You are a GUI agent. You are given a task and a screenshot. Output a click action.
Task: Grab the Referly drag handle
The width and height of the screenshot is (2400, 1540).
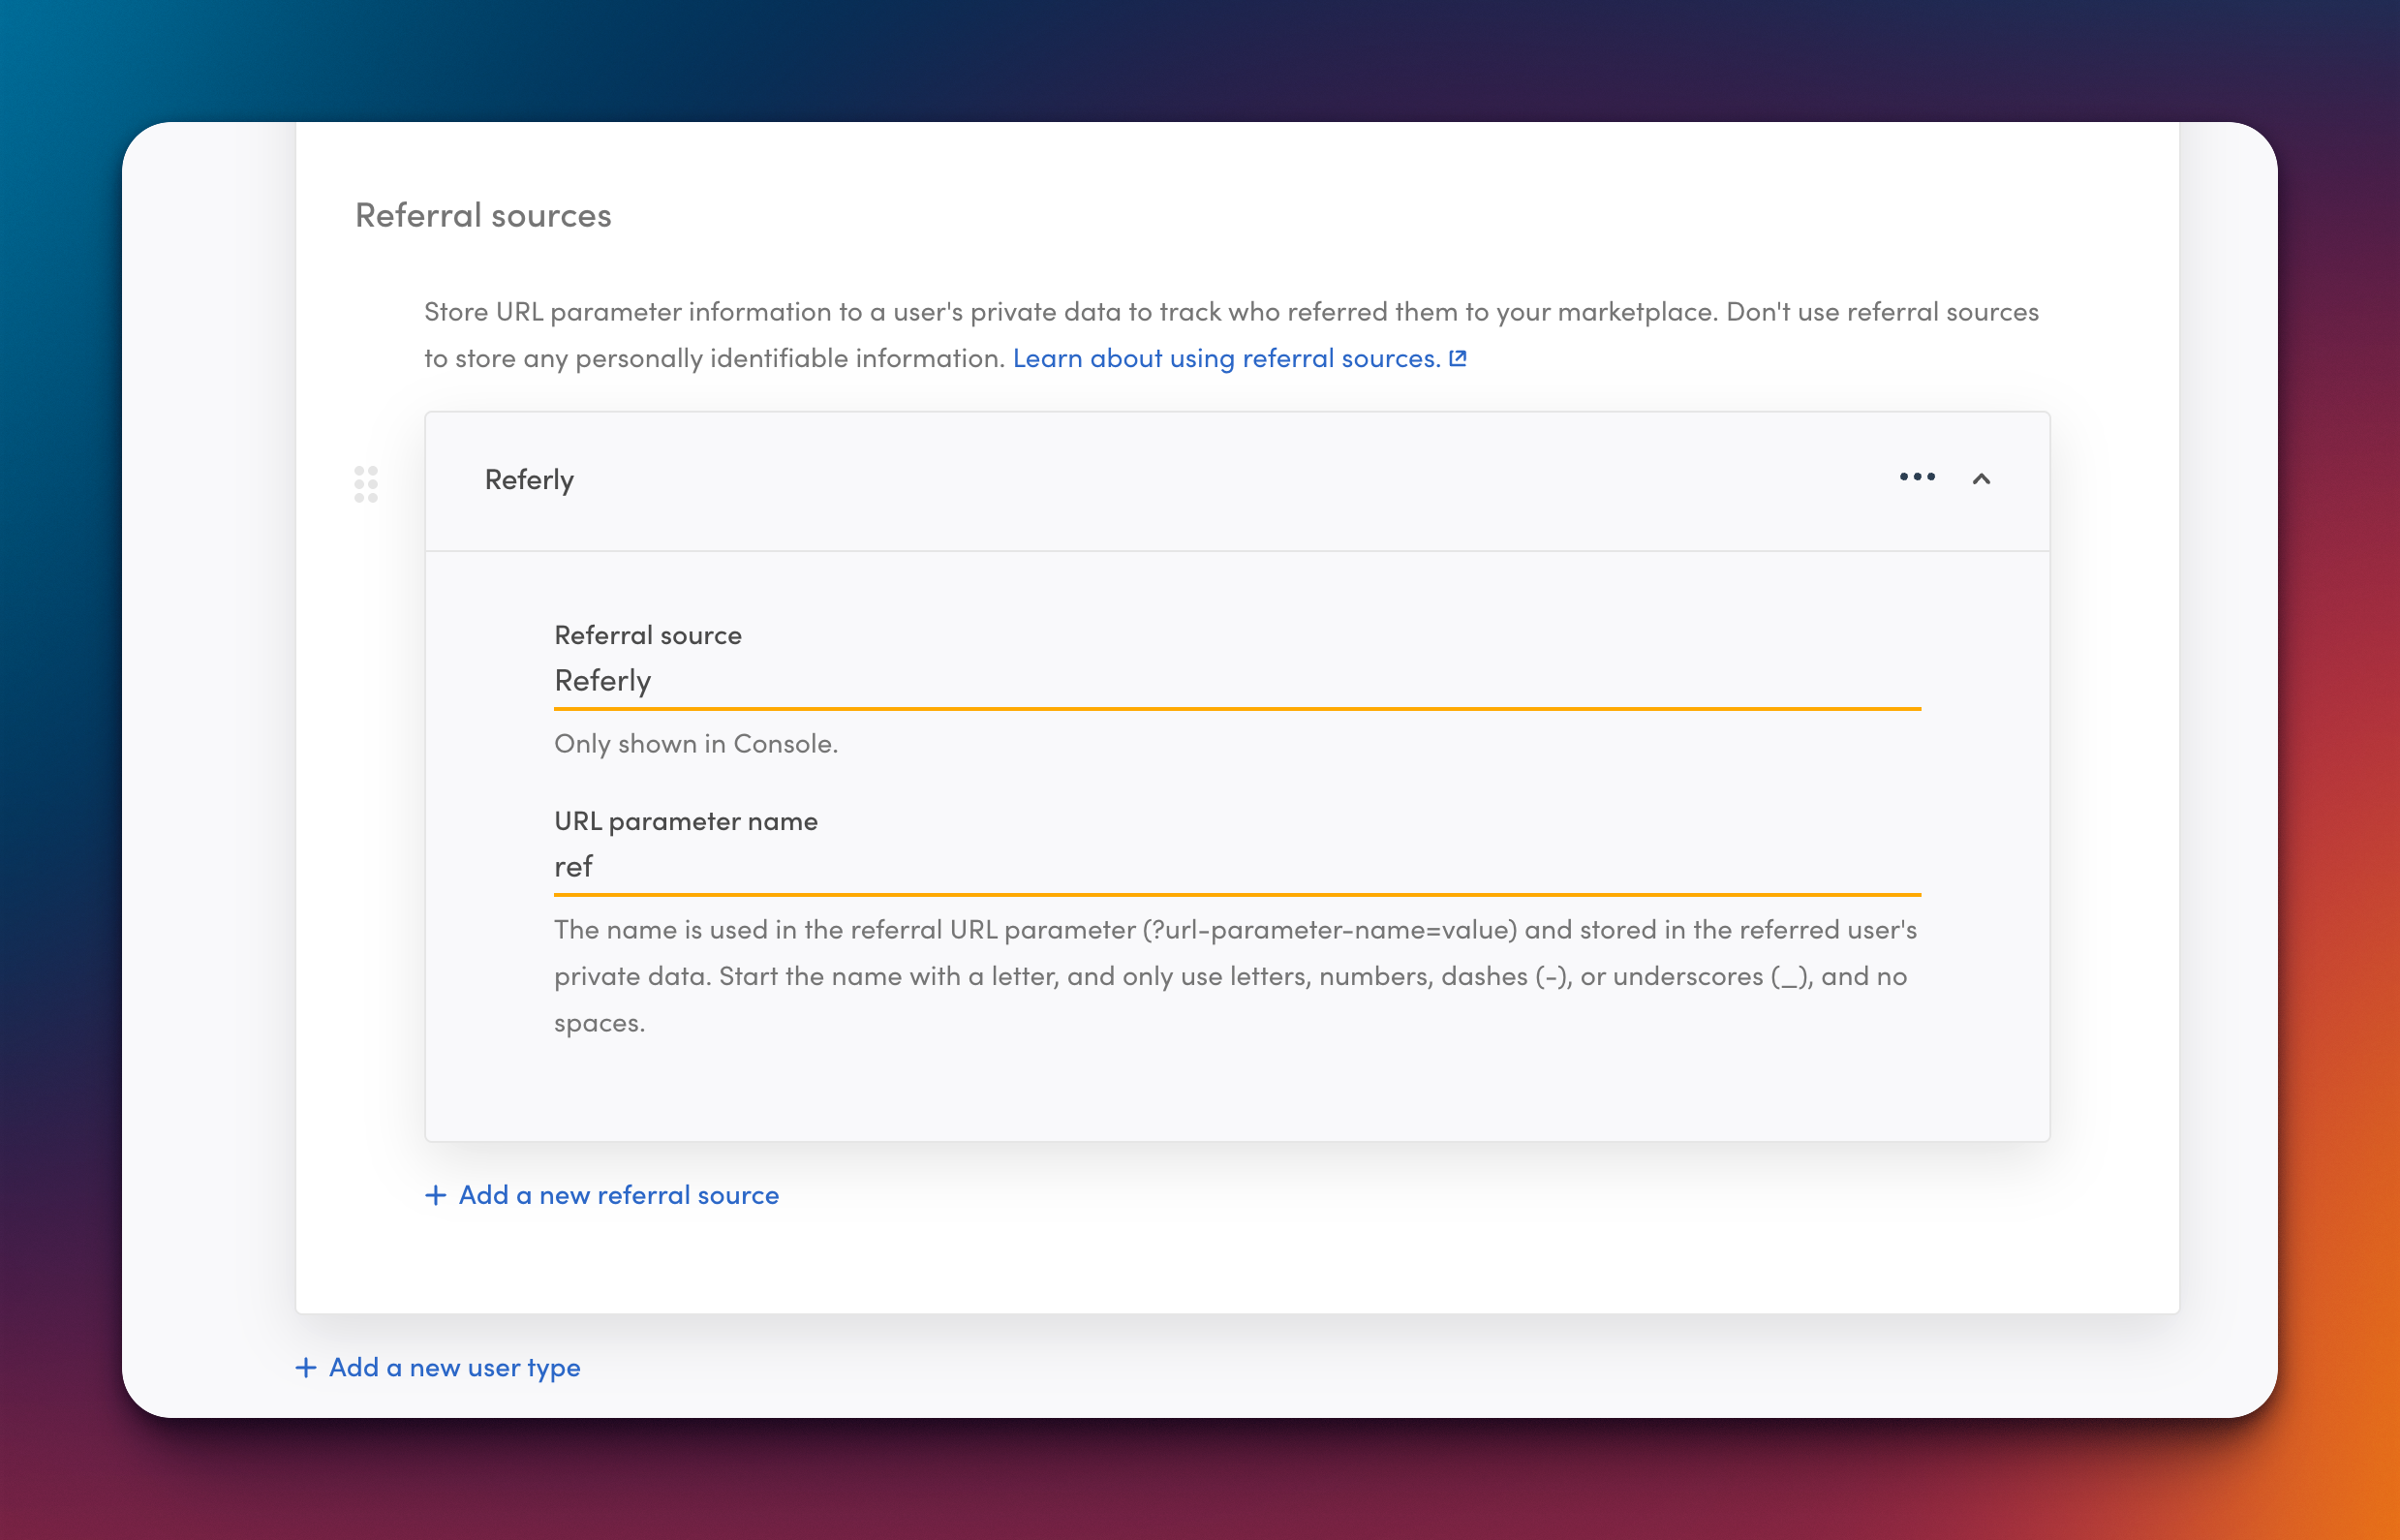366,484
